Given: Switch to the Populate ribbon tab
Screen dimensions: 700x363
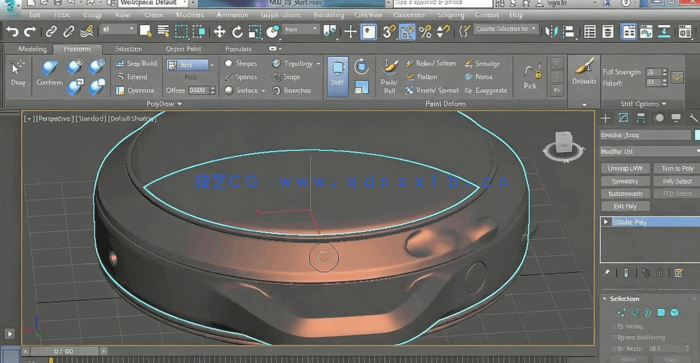Looking at the screenshot, I should coord(238,49).
